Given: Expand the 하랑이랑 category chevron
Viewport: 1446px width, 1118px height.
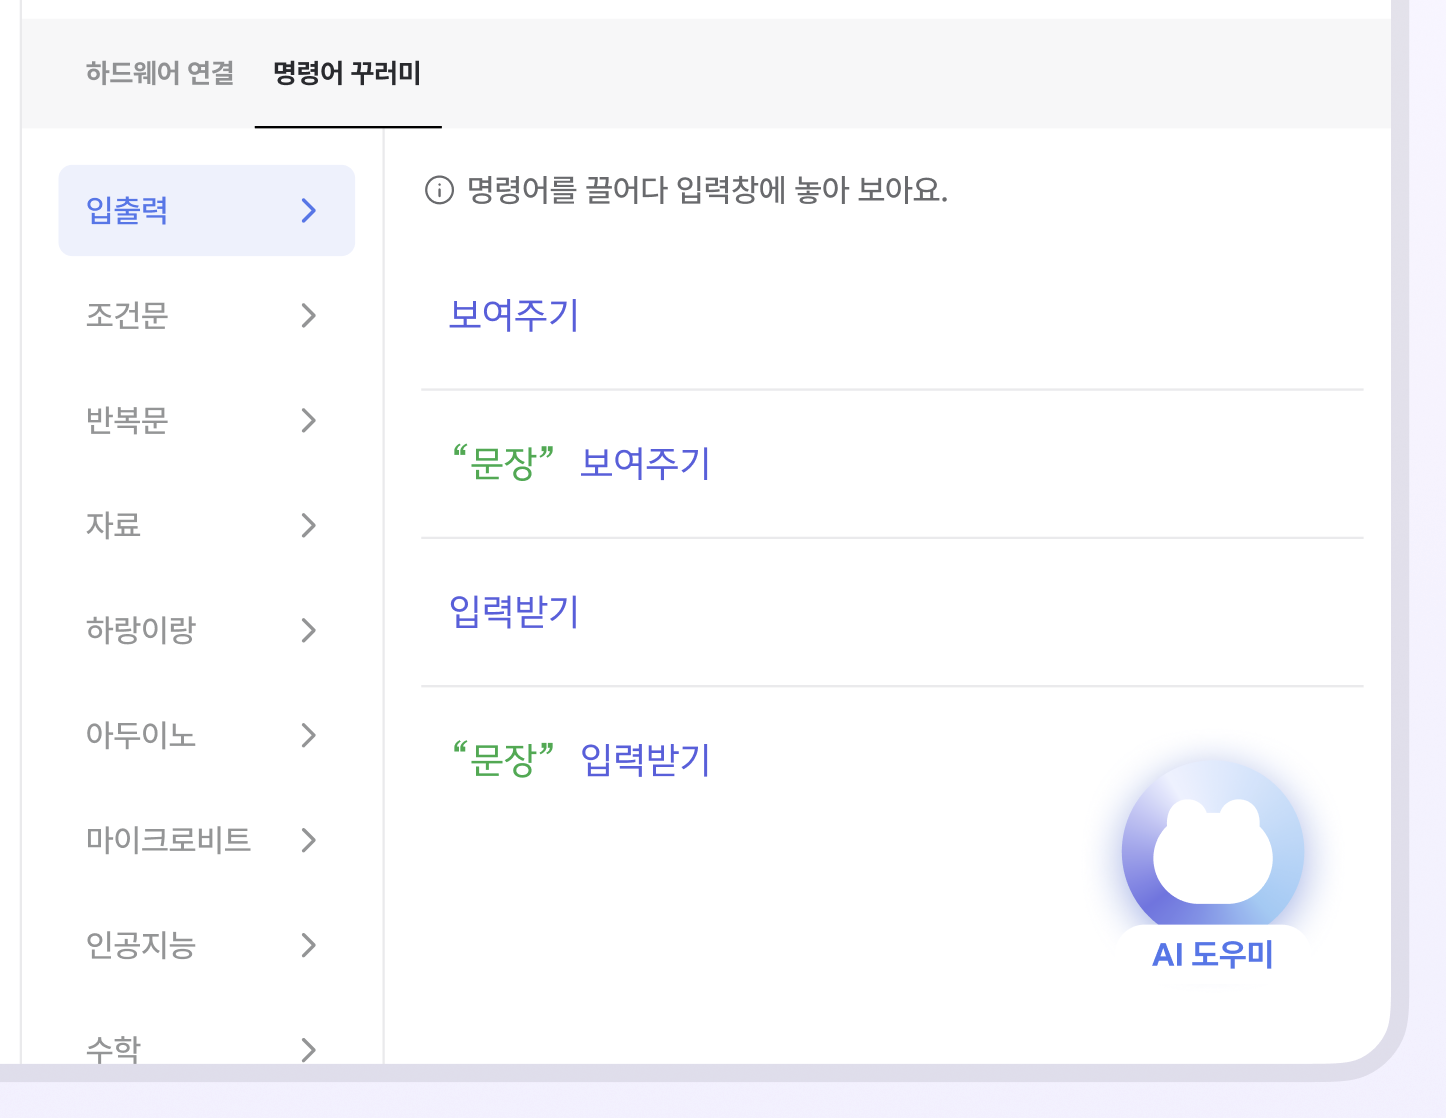Looking at the screenshot, I should [x=309, y=630].
